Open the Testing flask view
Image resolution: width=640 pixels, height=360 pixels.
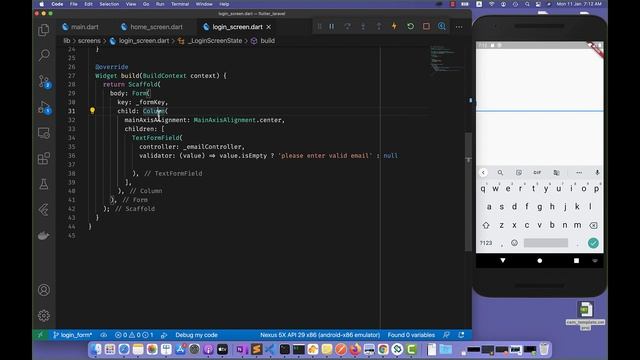point(44,184)
